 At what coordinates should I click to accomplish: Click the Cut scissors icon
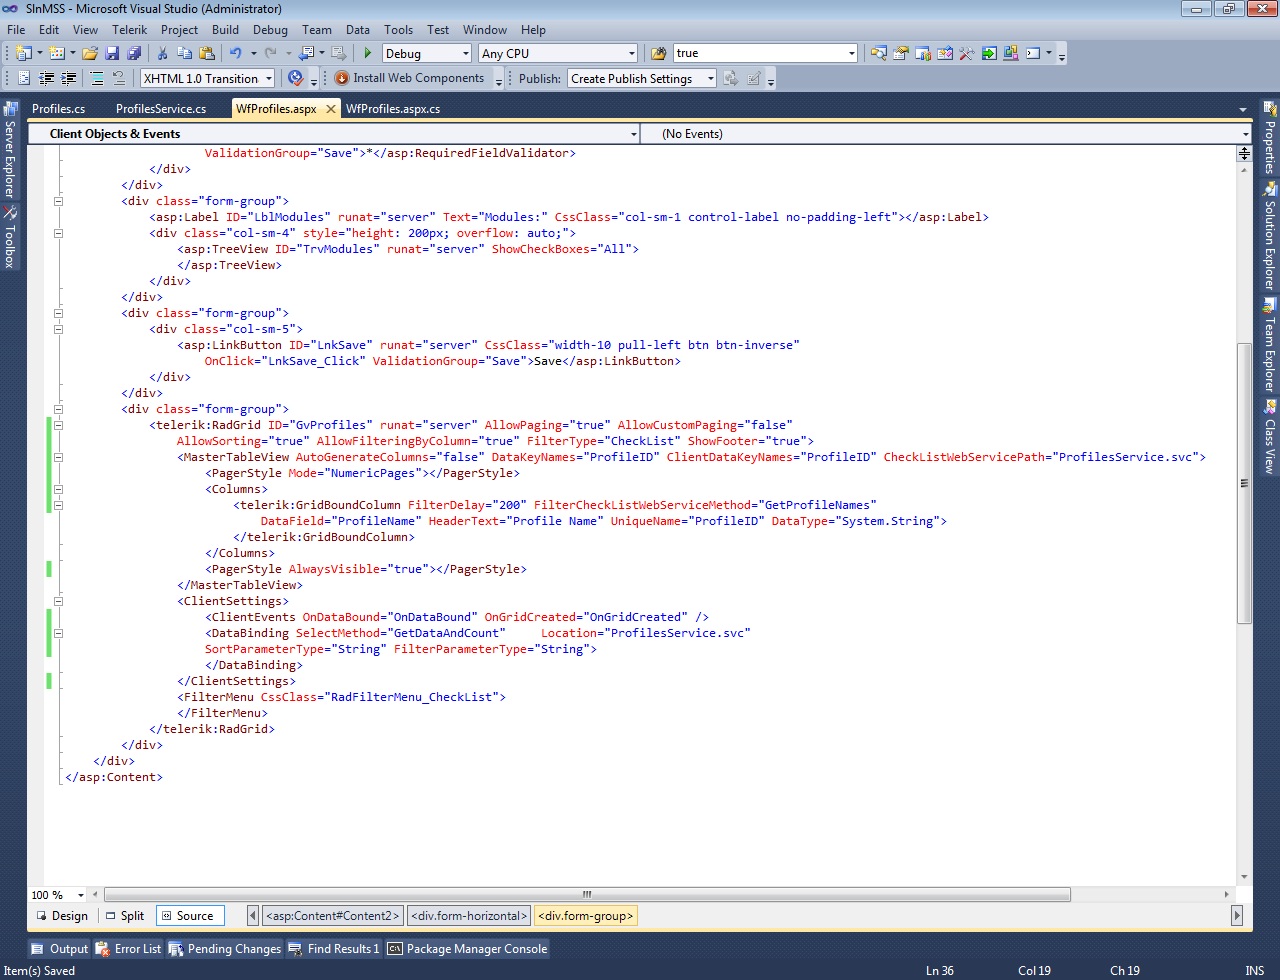click(x=163, y=53)
